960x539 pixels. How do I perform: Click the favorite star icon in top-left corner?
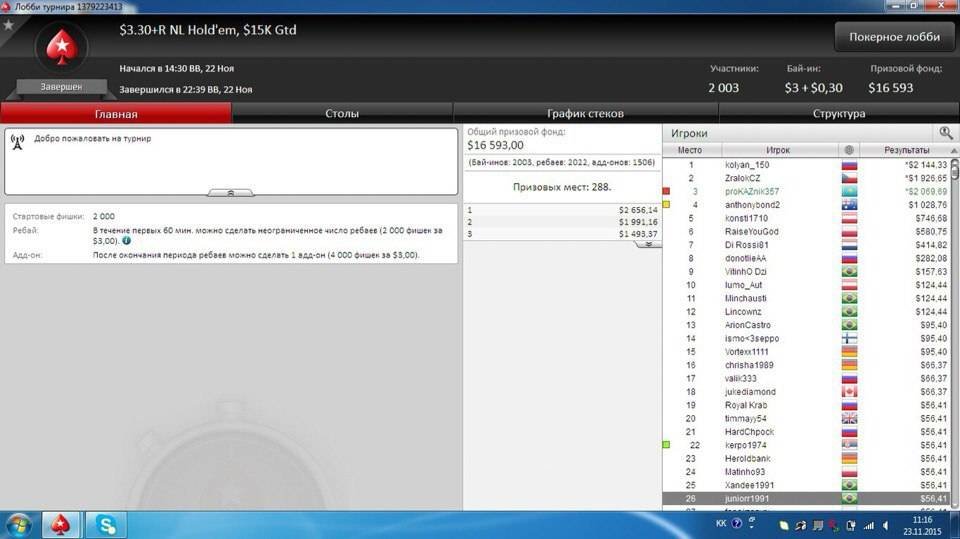pos(9,24)
